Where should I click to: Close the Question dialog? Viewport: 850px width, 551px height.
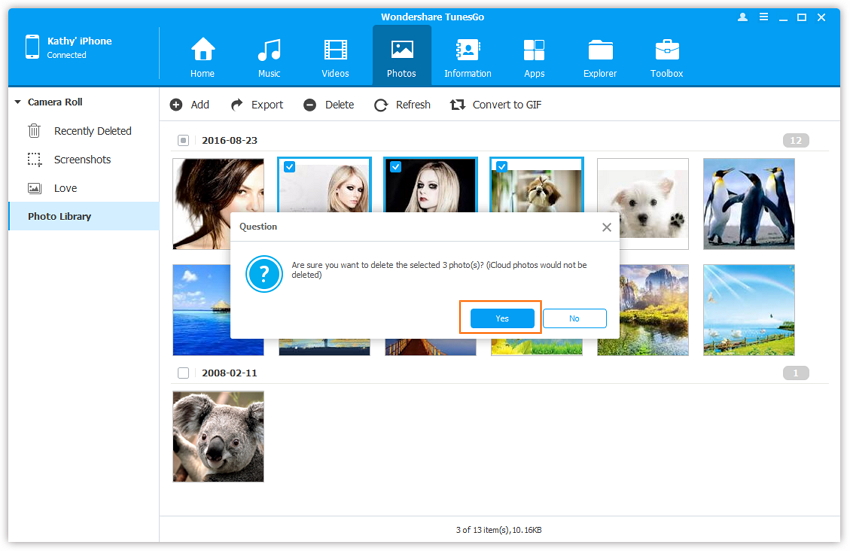tap(606, 227)
